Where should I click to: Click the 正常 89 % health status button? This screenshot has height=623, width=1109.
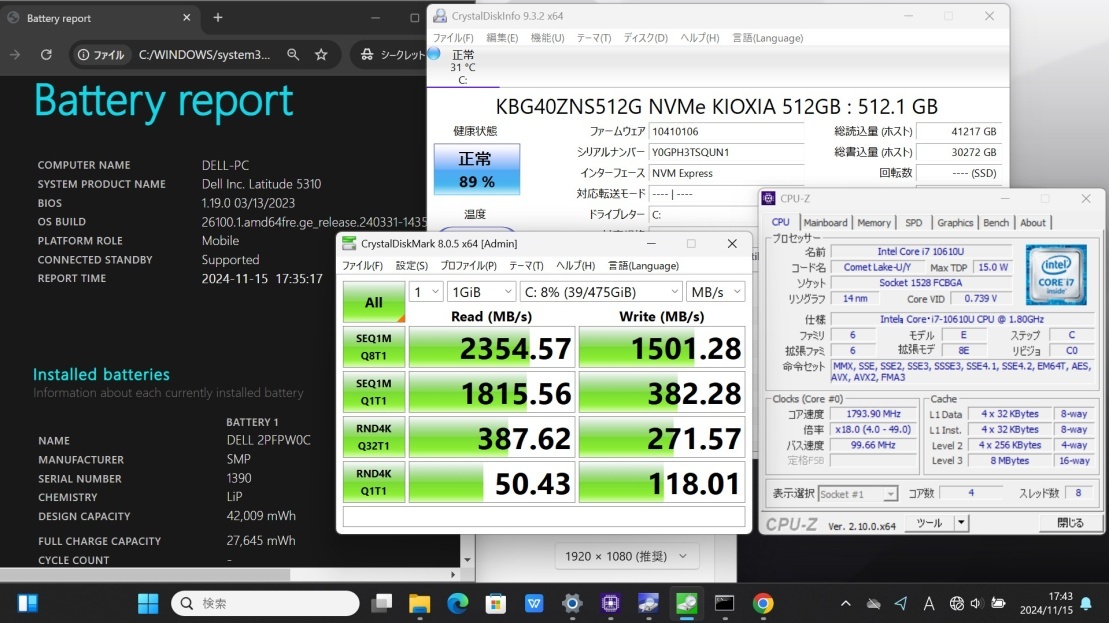tap(477, 169)
